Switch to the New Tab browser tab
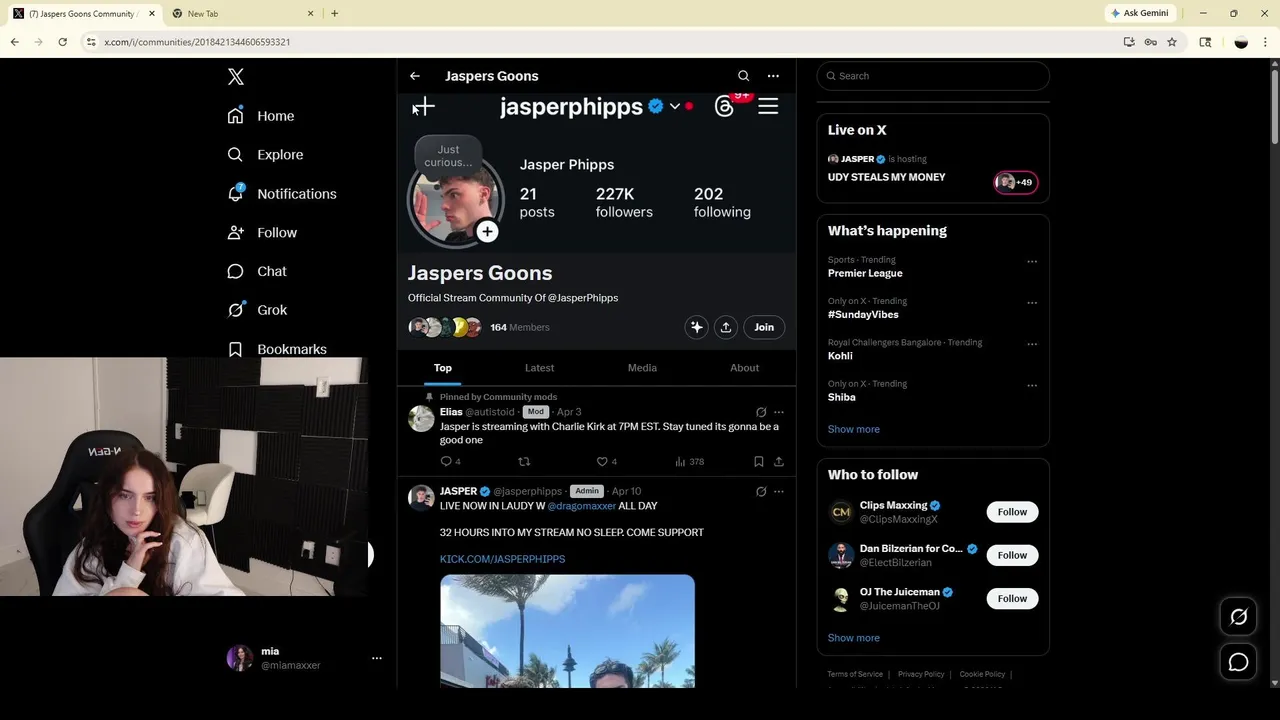Viewport: 1280px width, 720px height. tap(243, 13)
